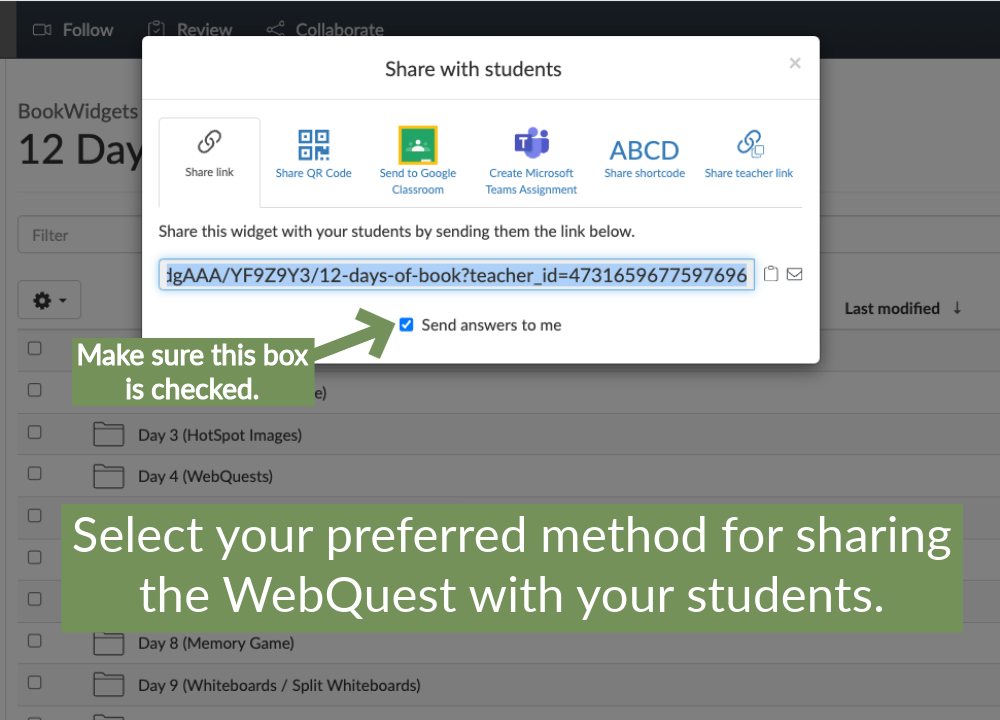The width and height of the screenshot is (1000, 720).
Task: Click the folder icon beside Day 3
Action: click(108, 434)
